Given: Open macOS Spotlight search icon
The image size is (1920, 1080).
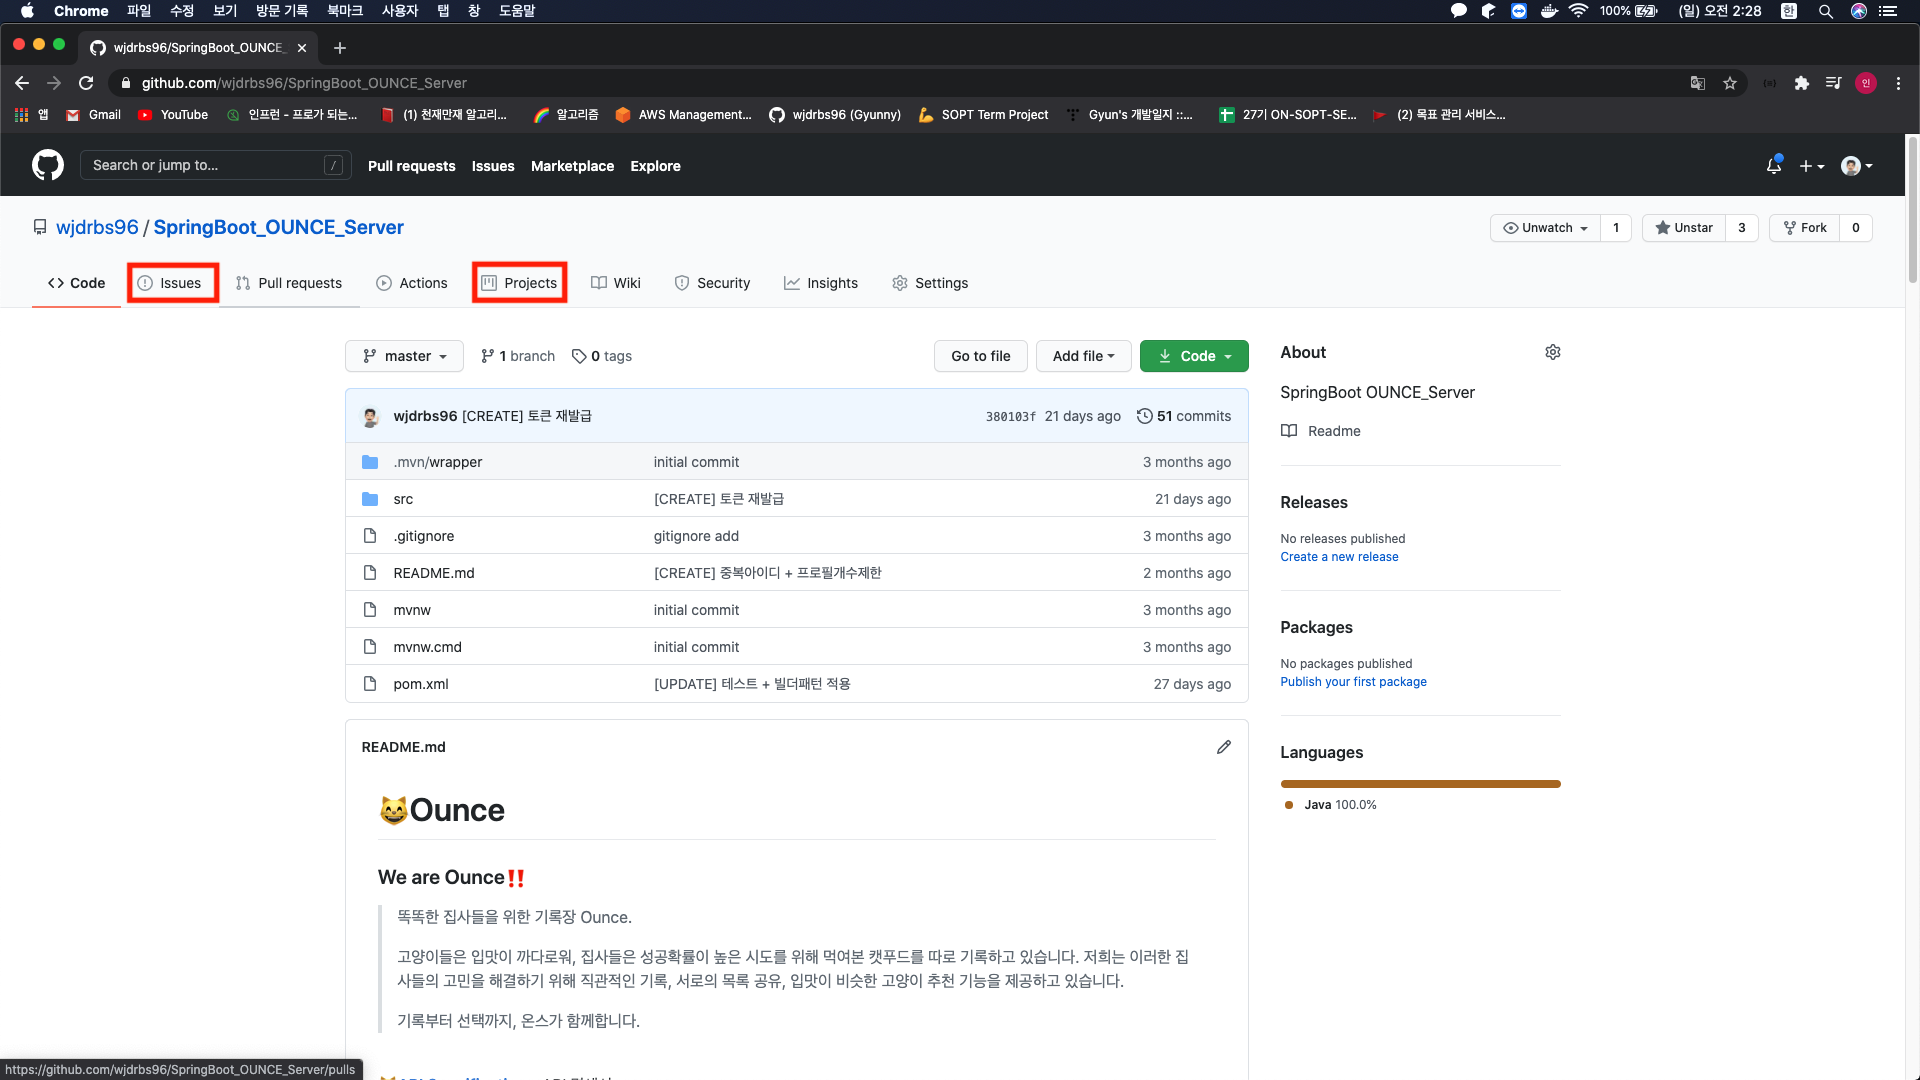Looking at the screenshot, I should 1825,11.
